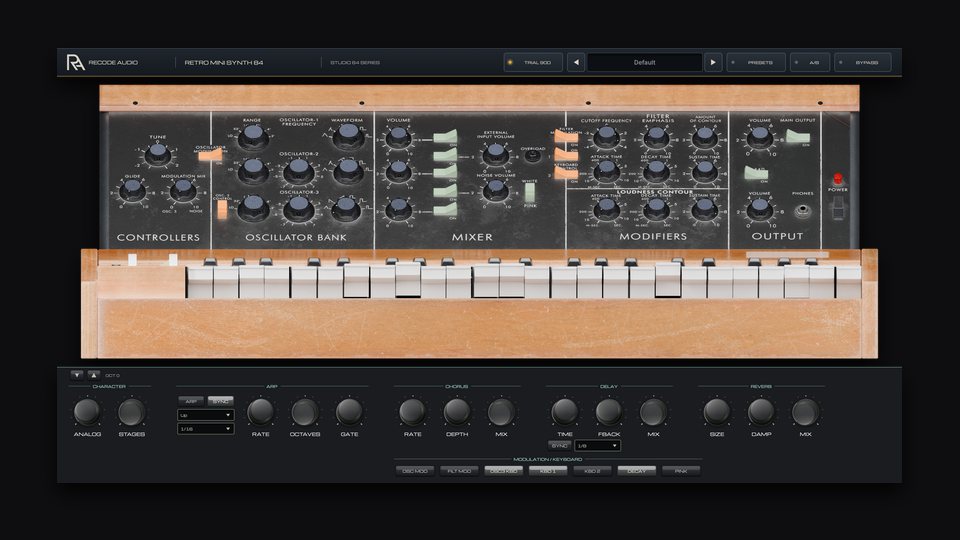Click the red Power lamp
The height and width of the screenshot is (540, 960).
coord(838,179)
